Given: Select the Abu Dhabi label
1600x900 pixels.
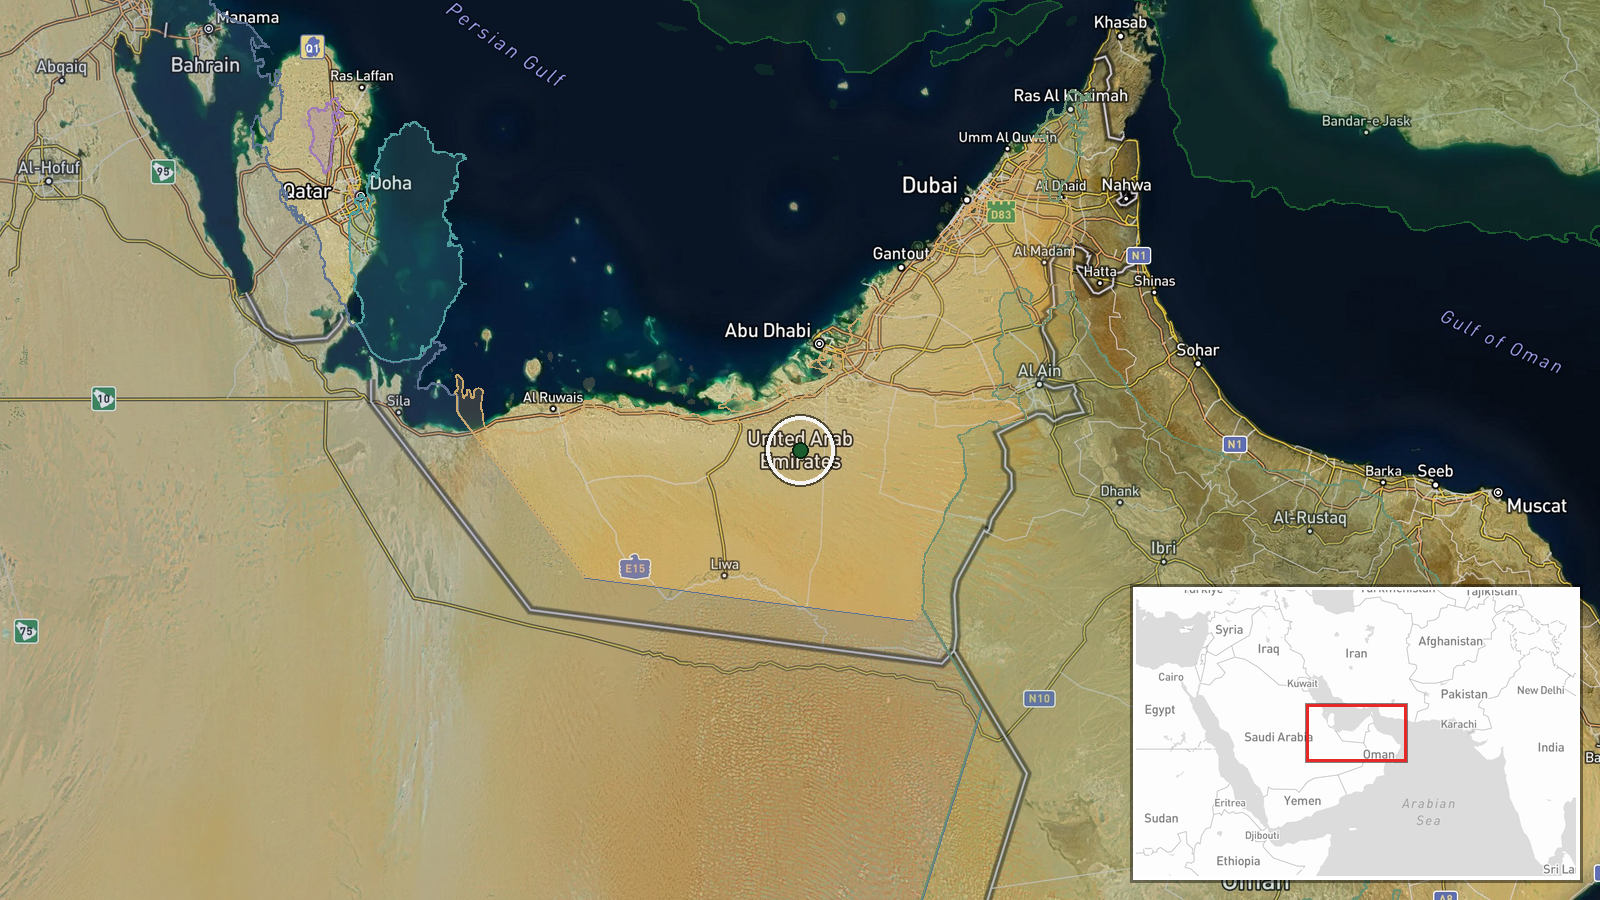Looking at the screenshot, I should (x=767, y=331).
